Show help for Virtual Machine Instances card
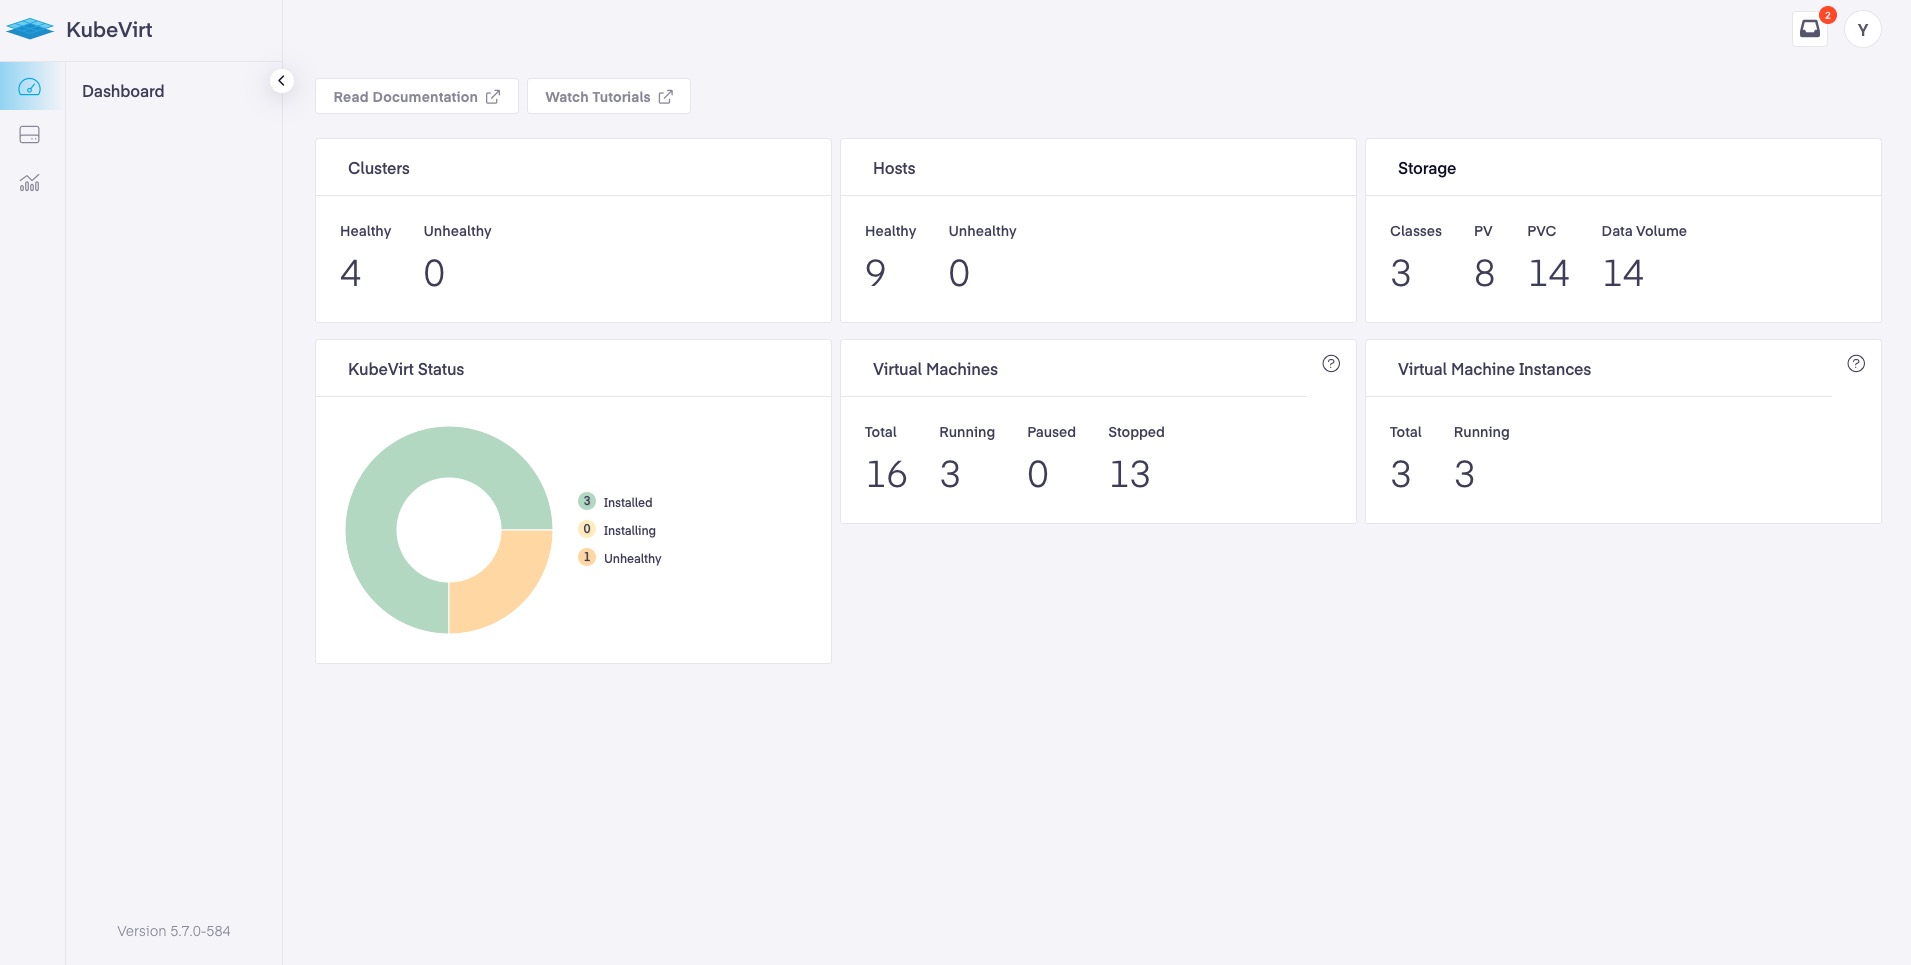 1856,364
